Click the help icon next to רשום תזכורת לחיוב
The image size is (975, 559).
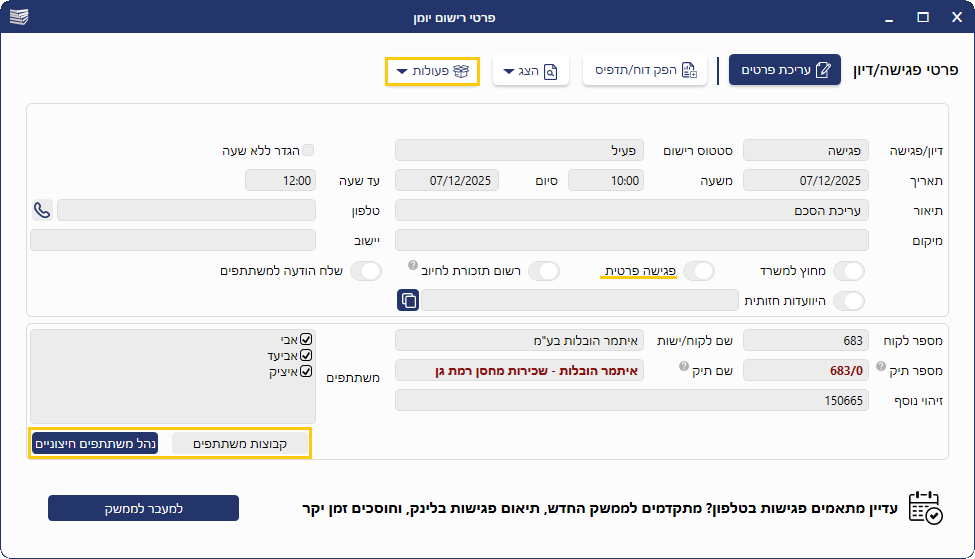(412, 265)
